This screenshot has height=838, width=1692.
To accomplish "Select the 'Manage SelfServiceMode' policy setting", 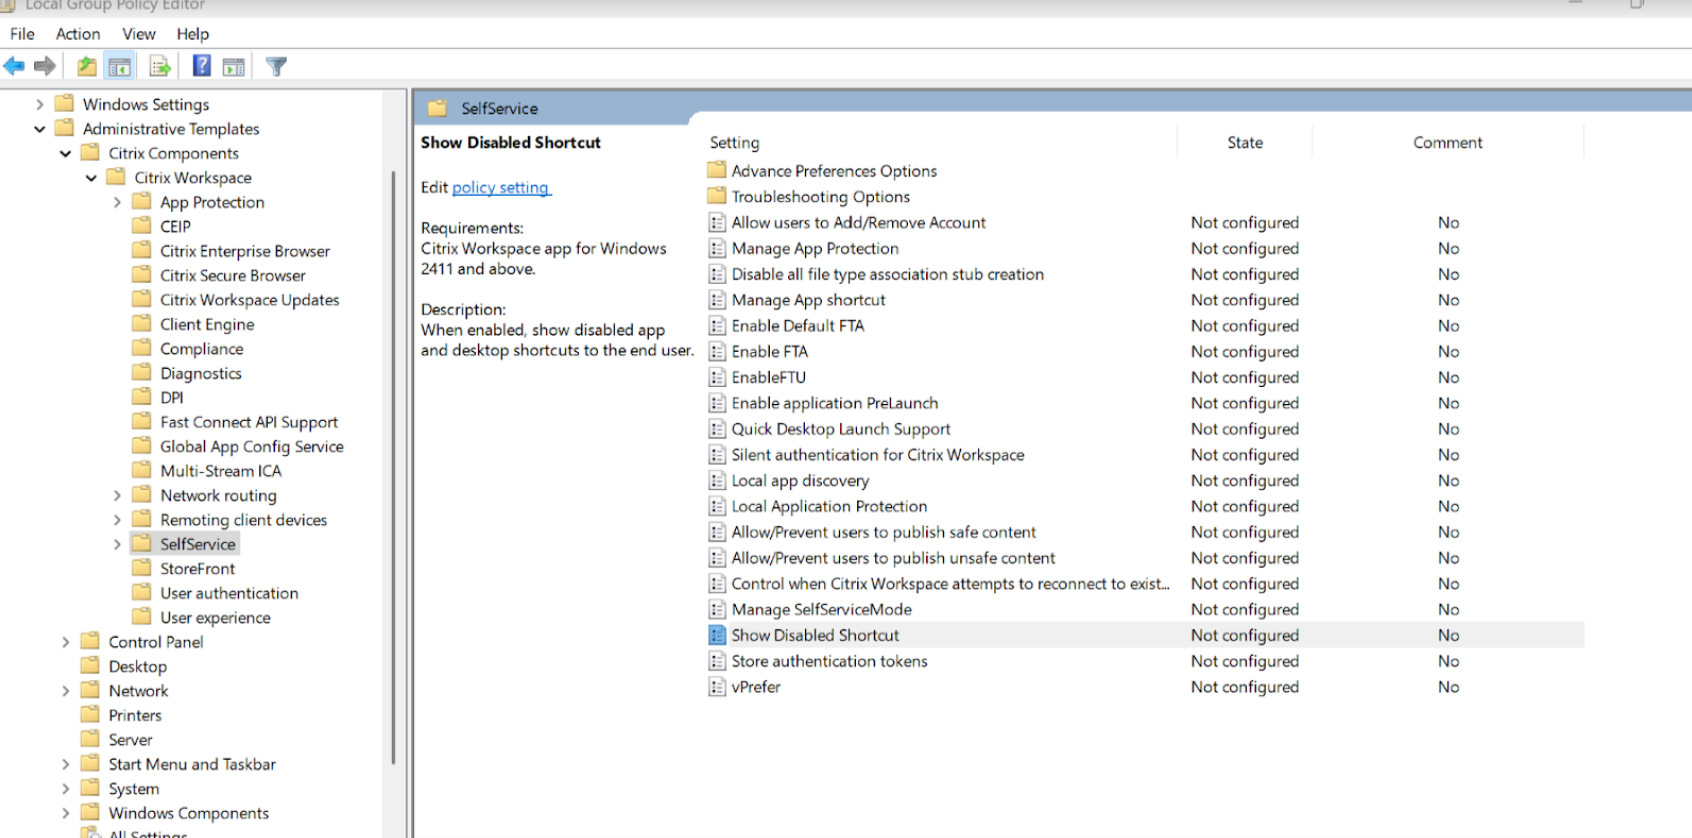I will point(821,610).
